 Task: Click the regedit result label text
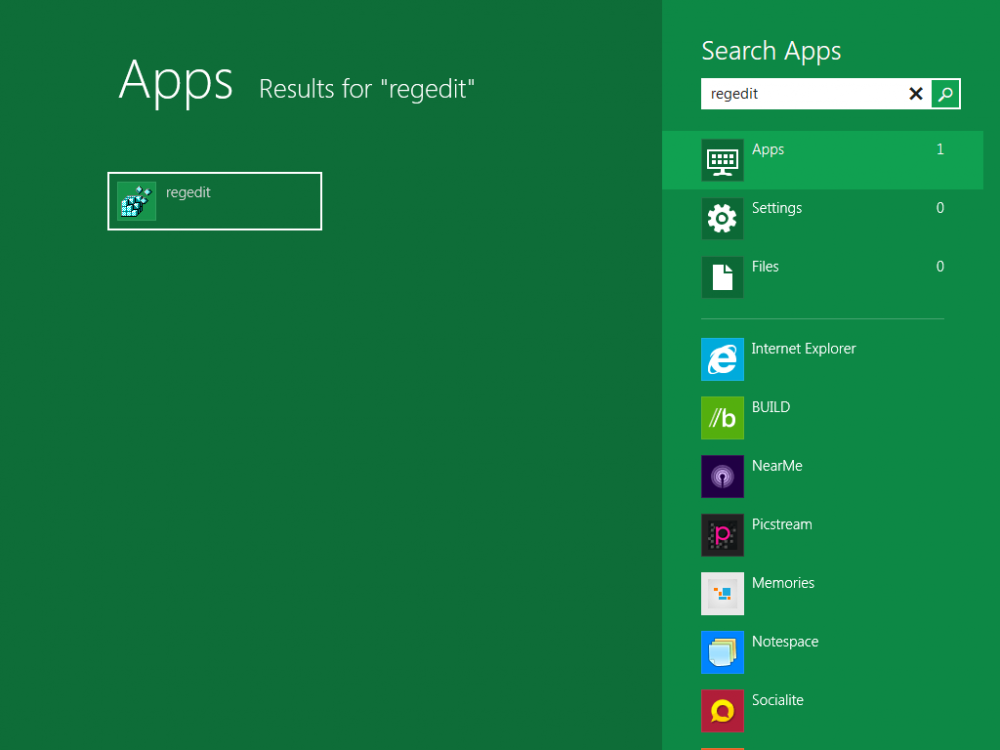click(188, 193)
